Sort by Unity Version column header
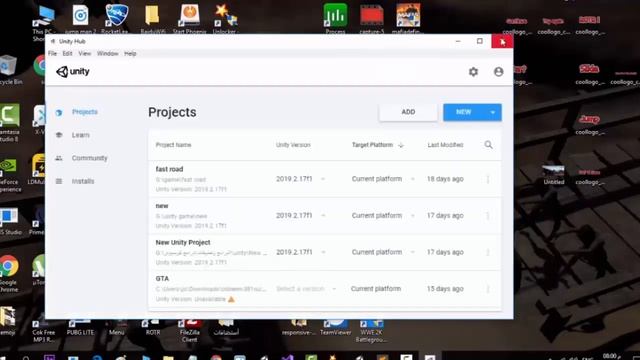The width and height of the screenshot is (640, 360). [x=293, y=145]
